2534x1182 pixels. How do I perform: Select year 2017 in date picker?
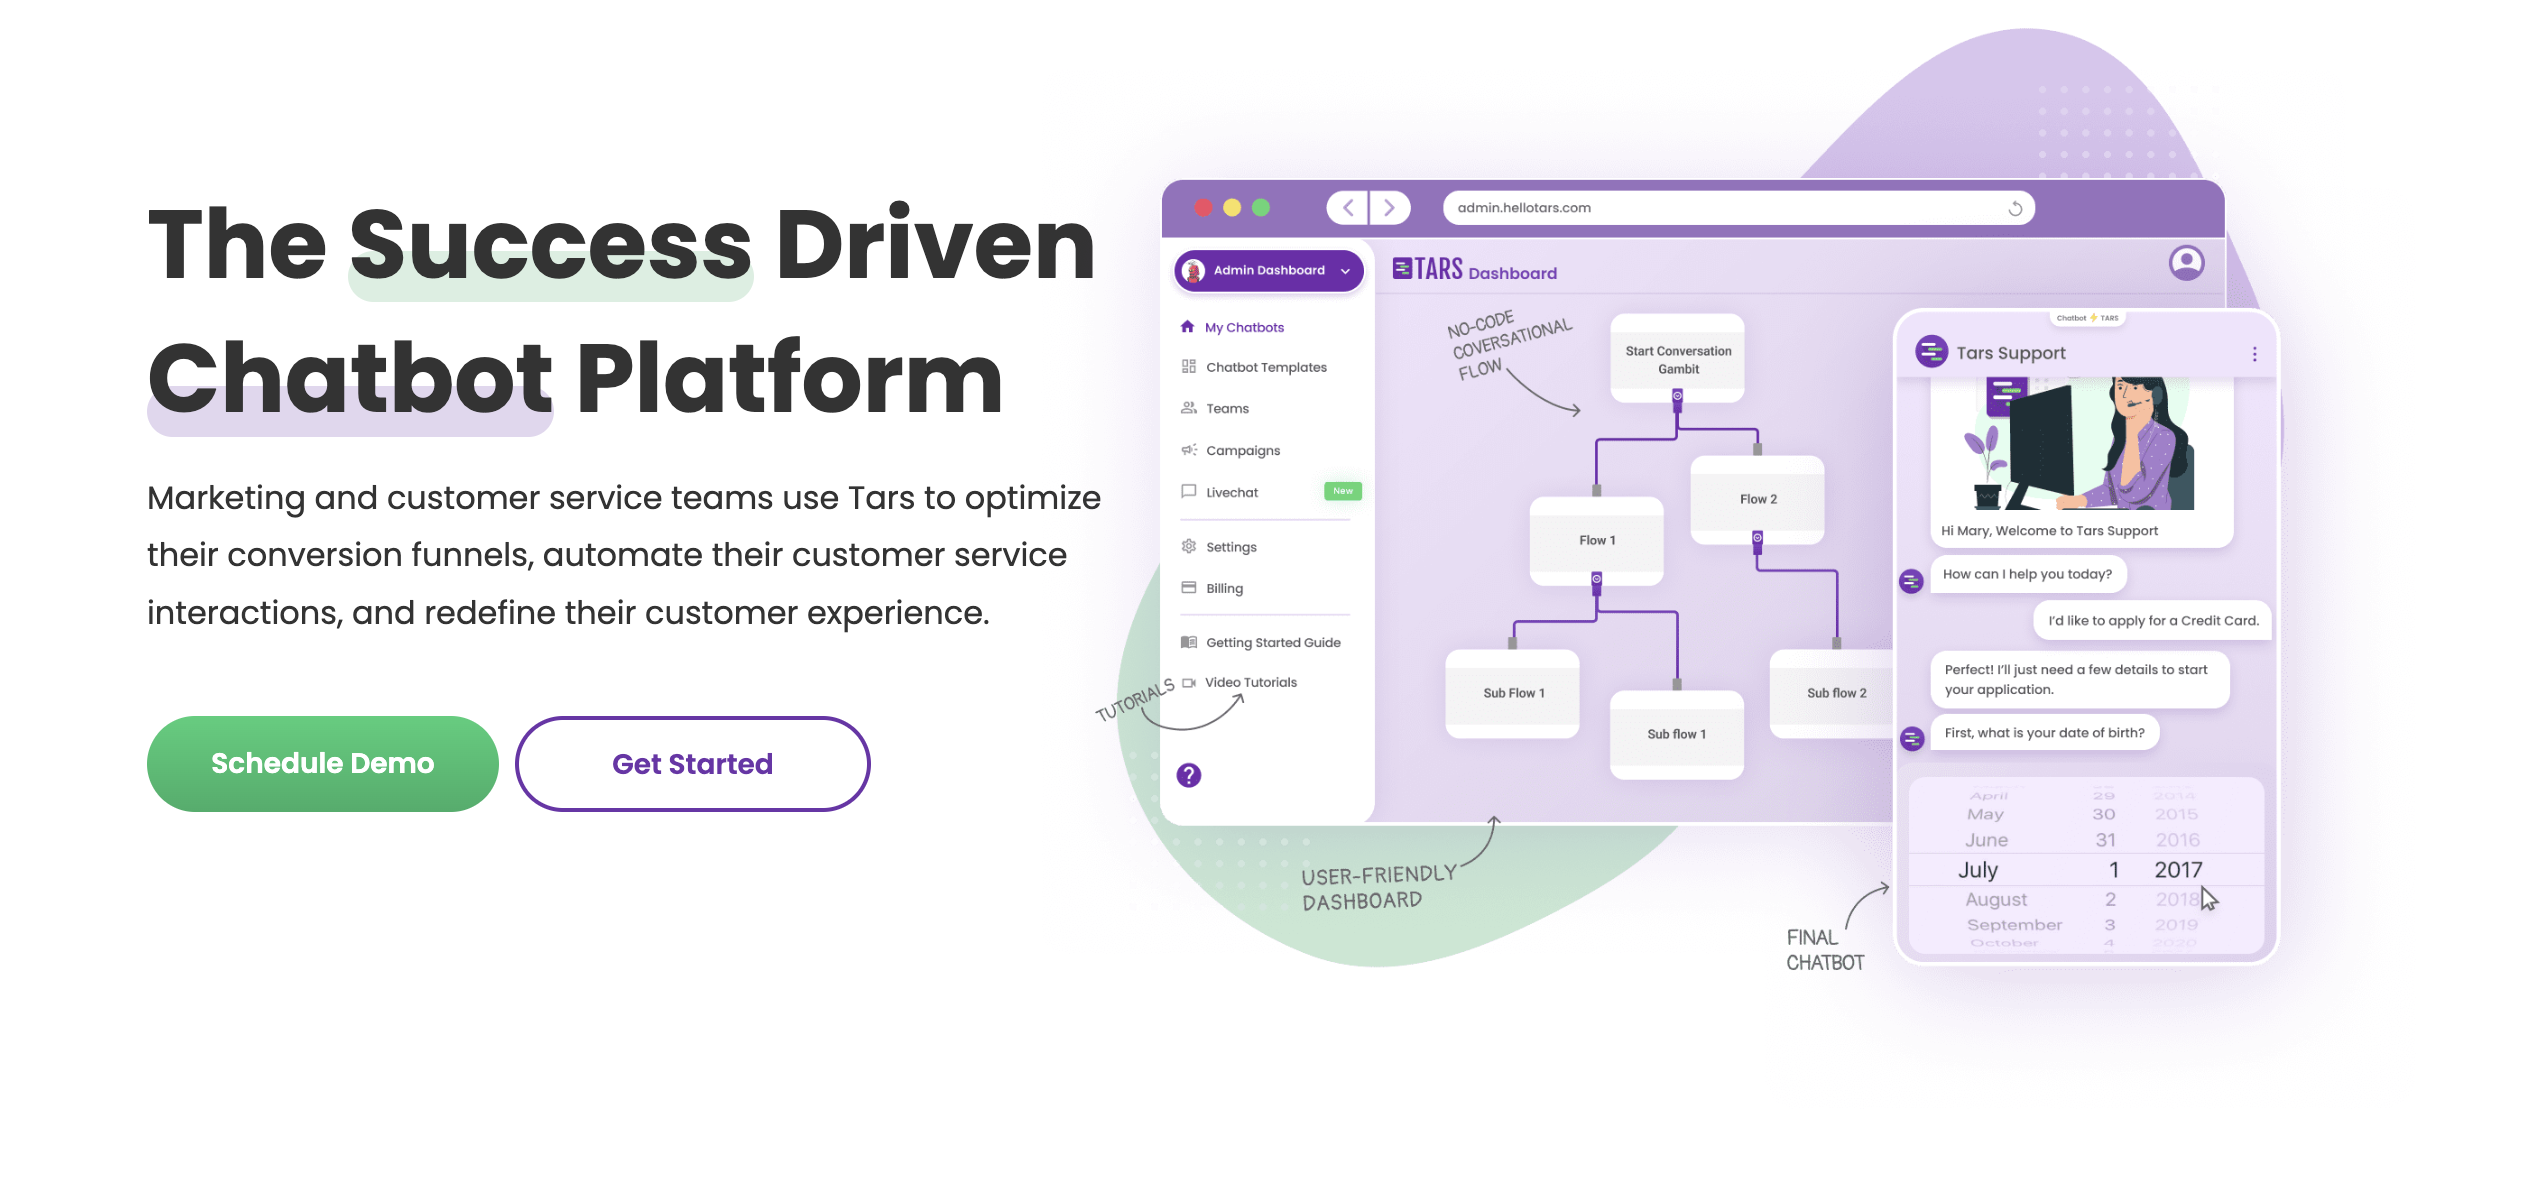[x=2178, y=870]
